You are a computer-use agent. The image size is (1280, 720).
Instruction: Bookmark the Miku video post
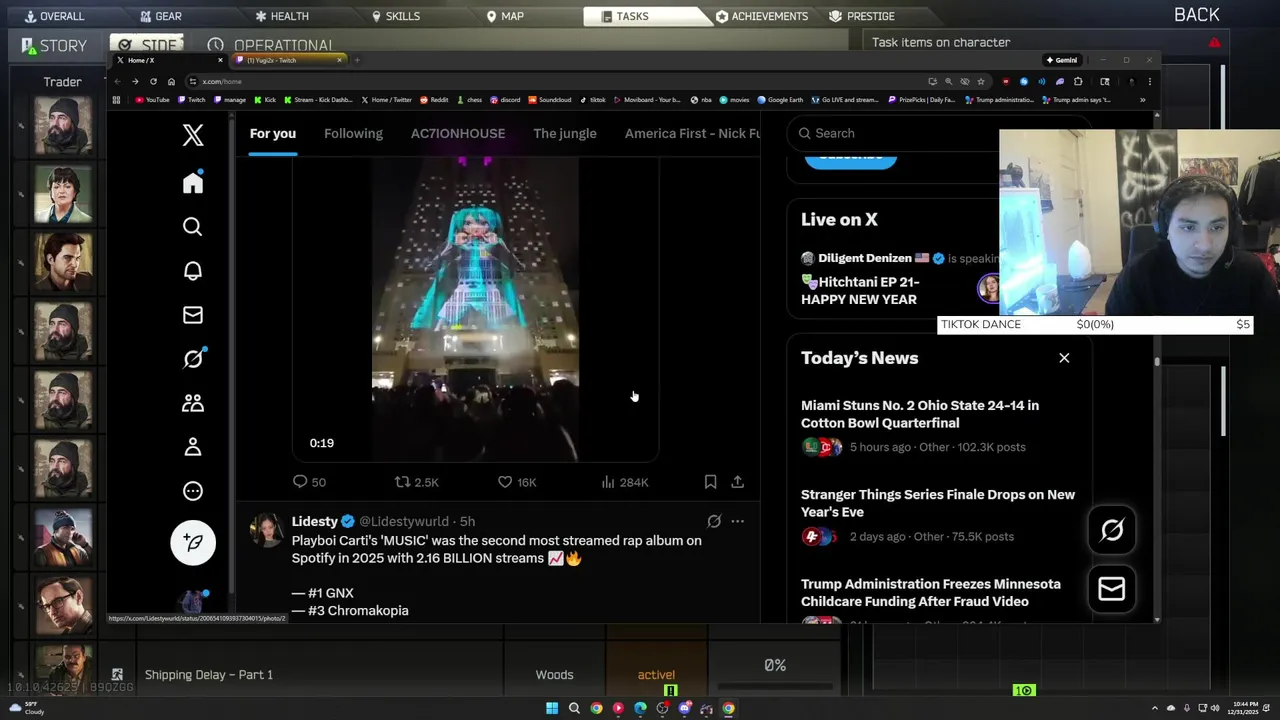710,482
